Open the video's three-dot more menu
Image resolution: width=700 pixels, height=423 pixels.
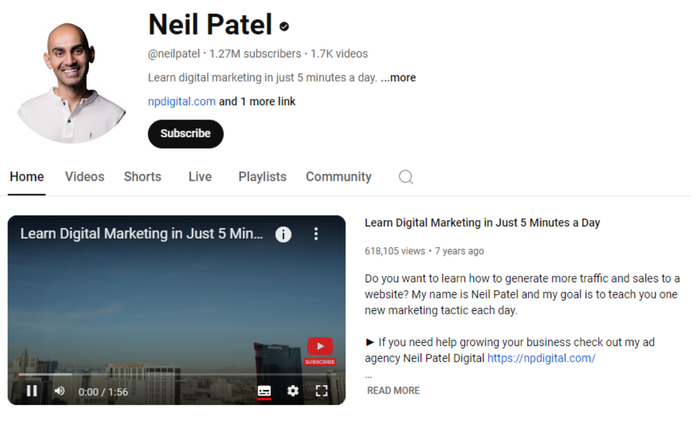pyautogui.click(x=316, y=234)
